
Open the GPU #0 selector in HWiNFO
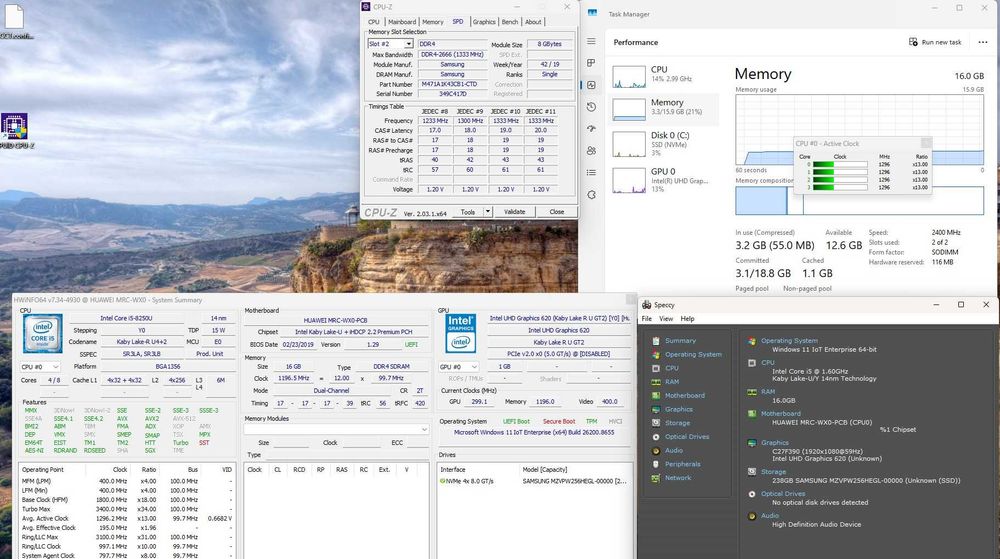tap(459, 367)
